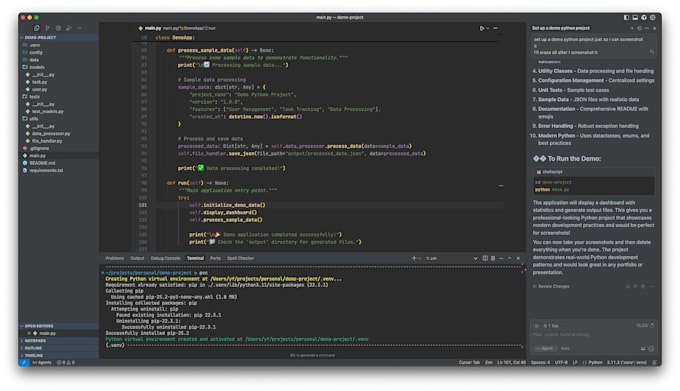Maximize the panel with chevron-up icon
This screenshot has width=680, height=391.
tap(510, 258)
